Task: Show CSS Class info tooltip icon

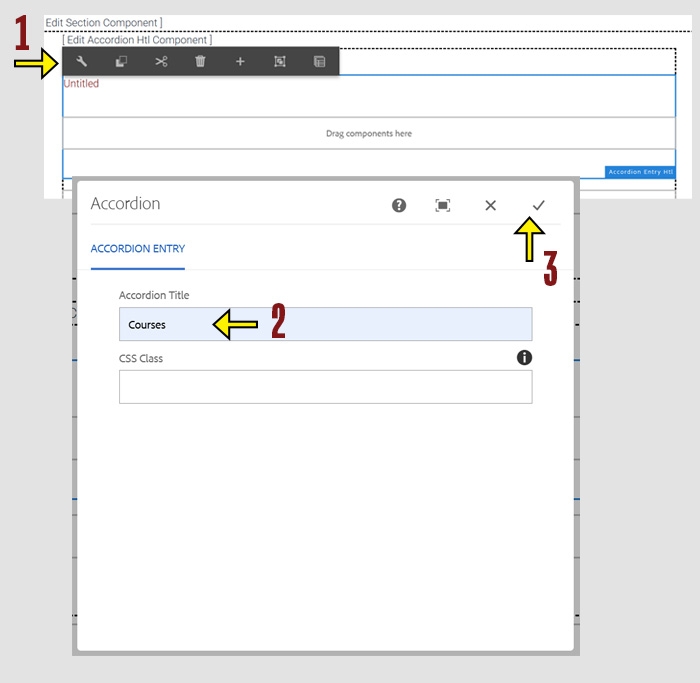Action: click(524, 358)
